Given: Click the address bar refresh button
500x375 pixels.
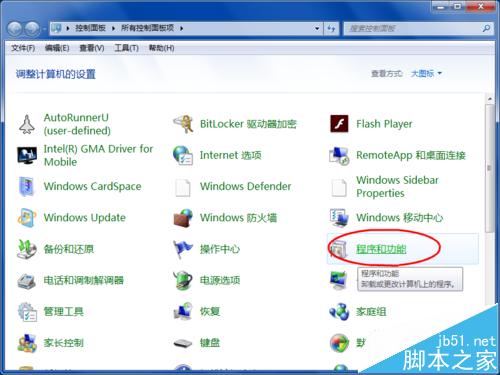Looking at the screenshot, I should tap(331, 29).
